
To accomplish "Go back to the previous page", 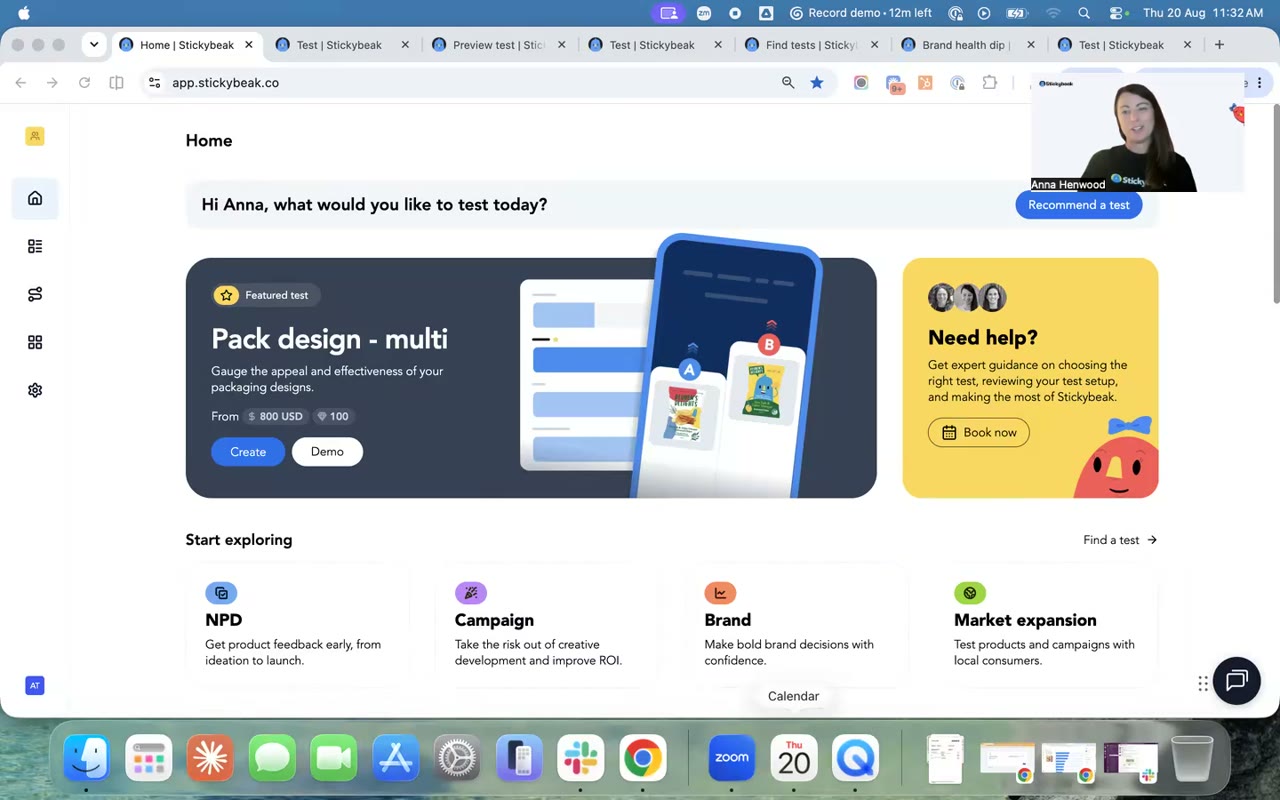I will point(21,83).
